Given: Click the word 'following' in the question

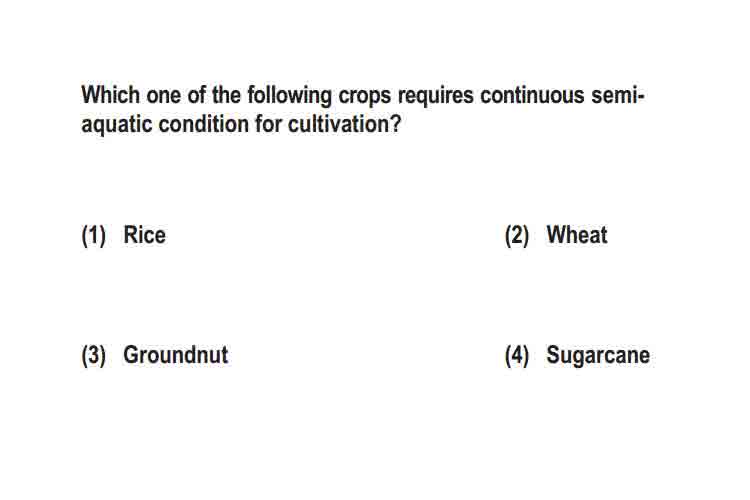Looking at the screenshot, I should (289, 96).
